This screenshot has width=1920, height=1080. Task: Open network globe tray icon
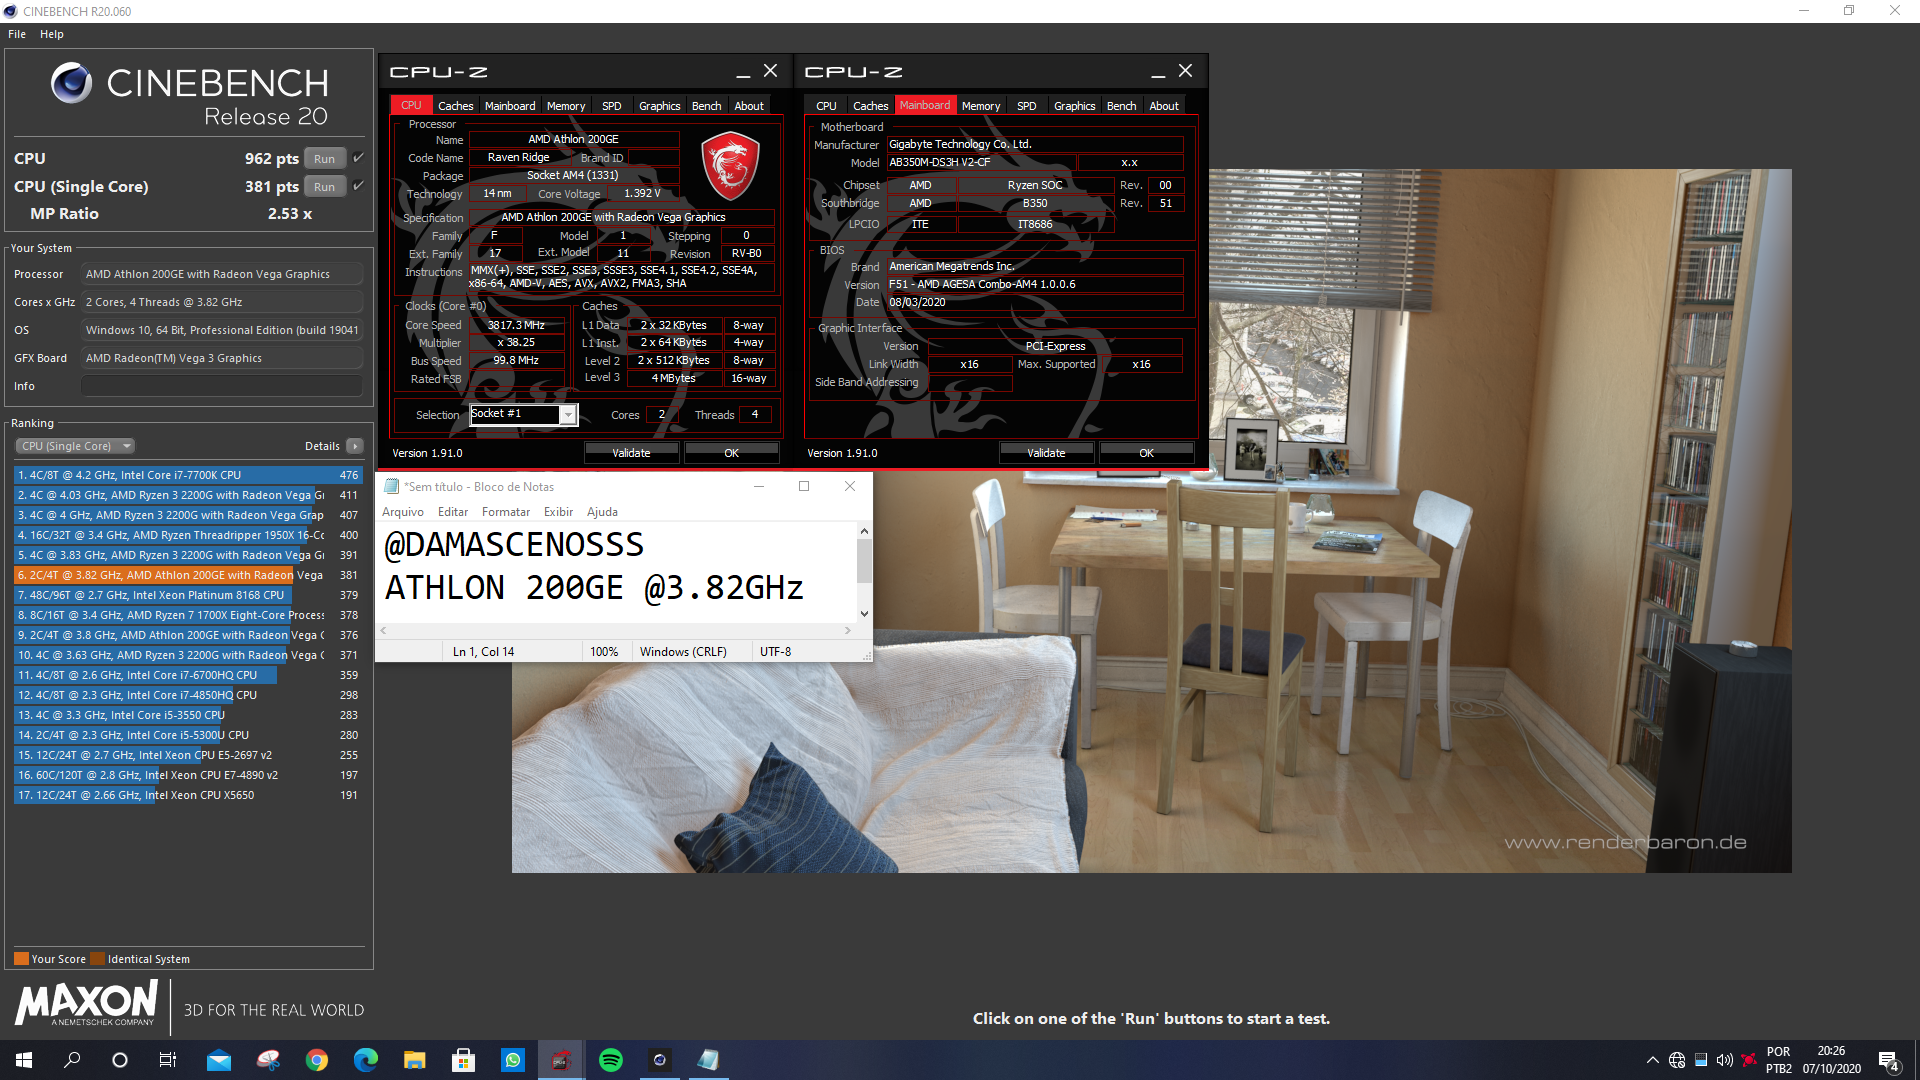pyautogui.click(x=1677, y=1060)
